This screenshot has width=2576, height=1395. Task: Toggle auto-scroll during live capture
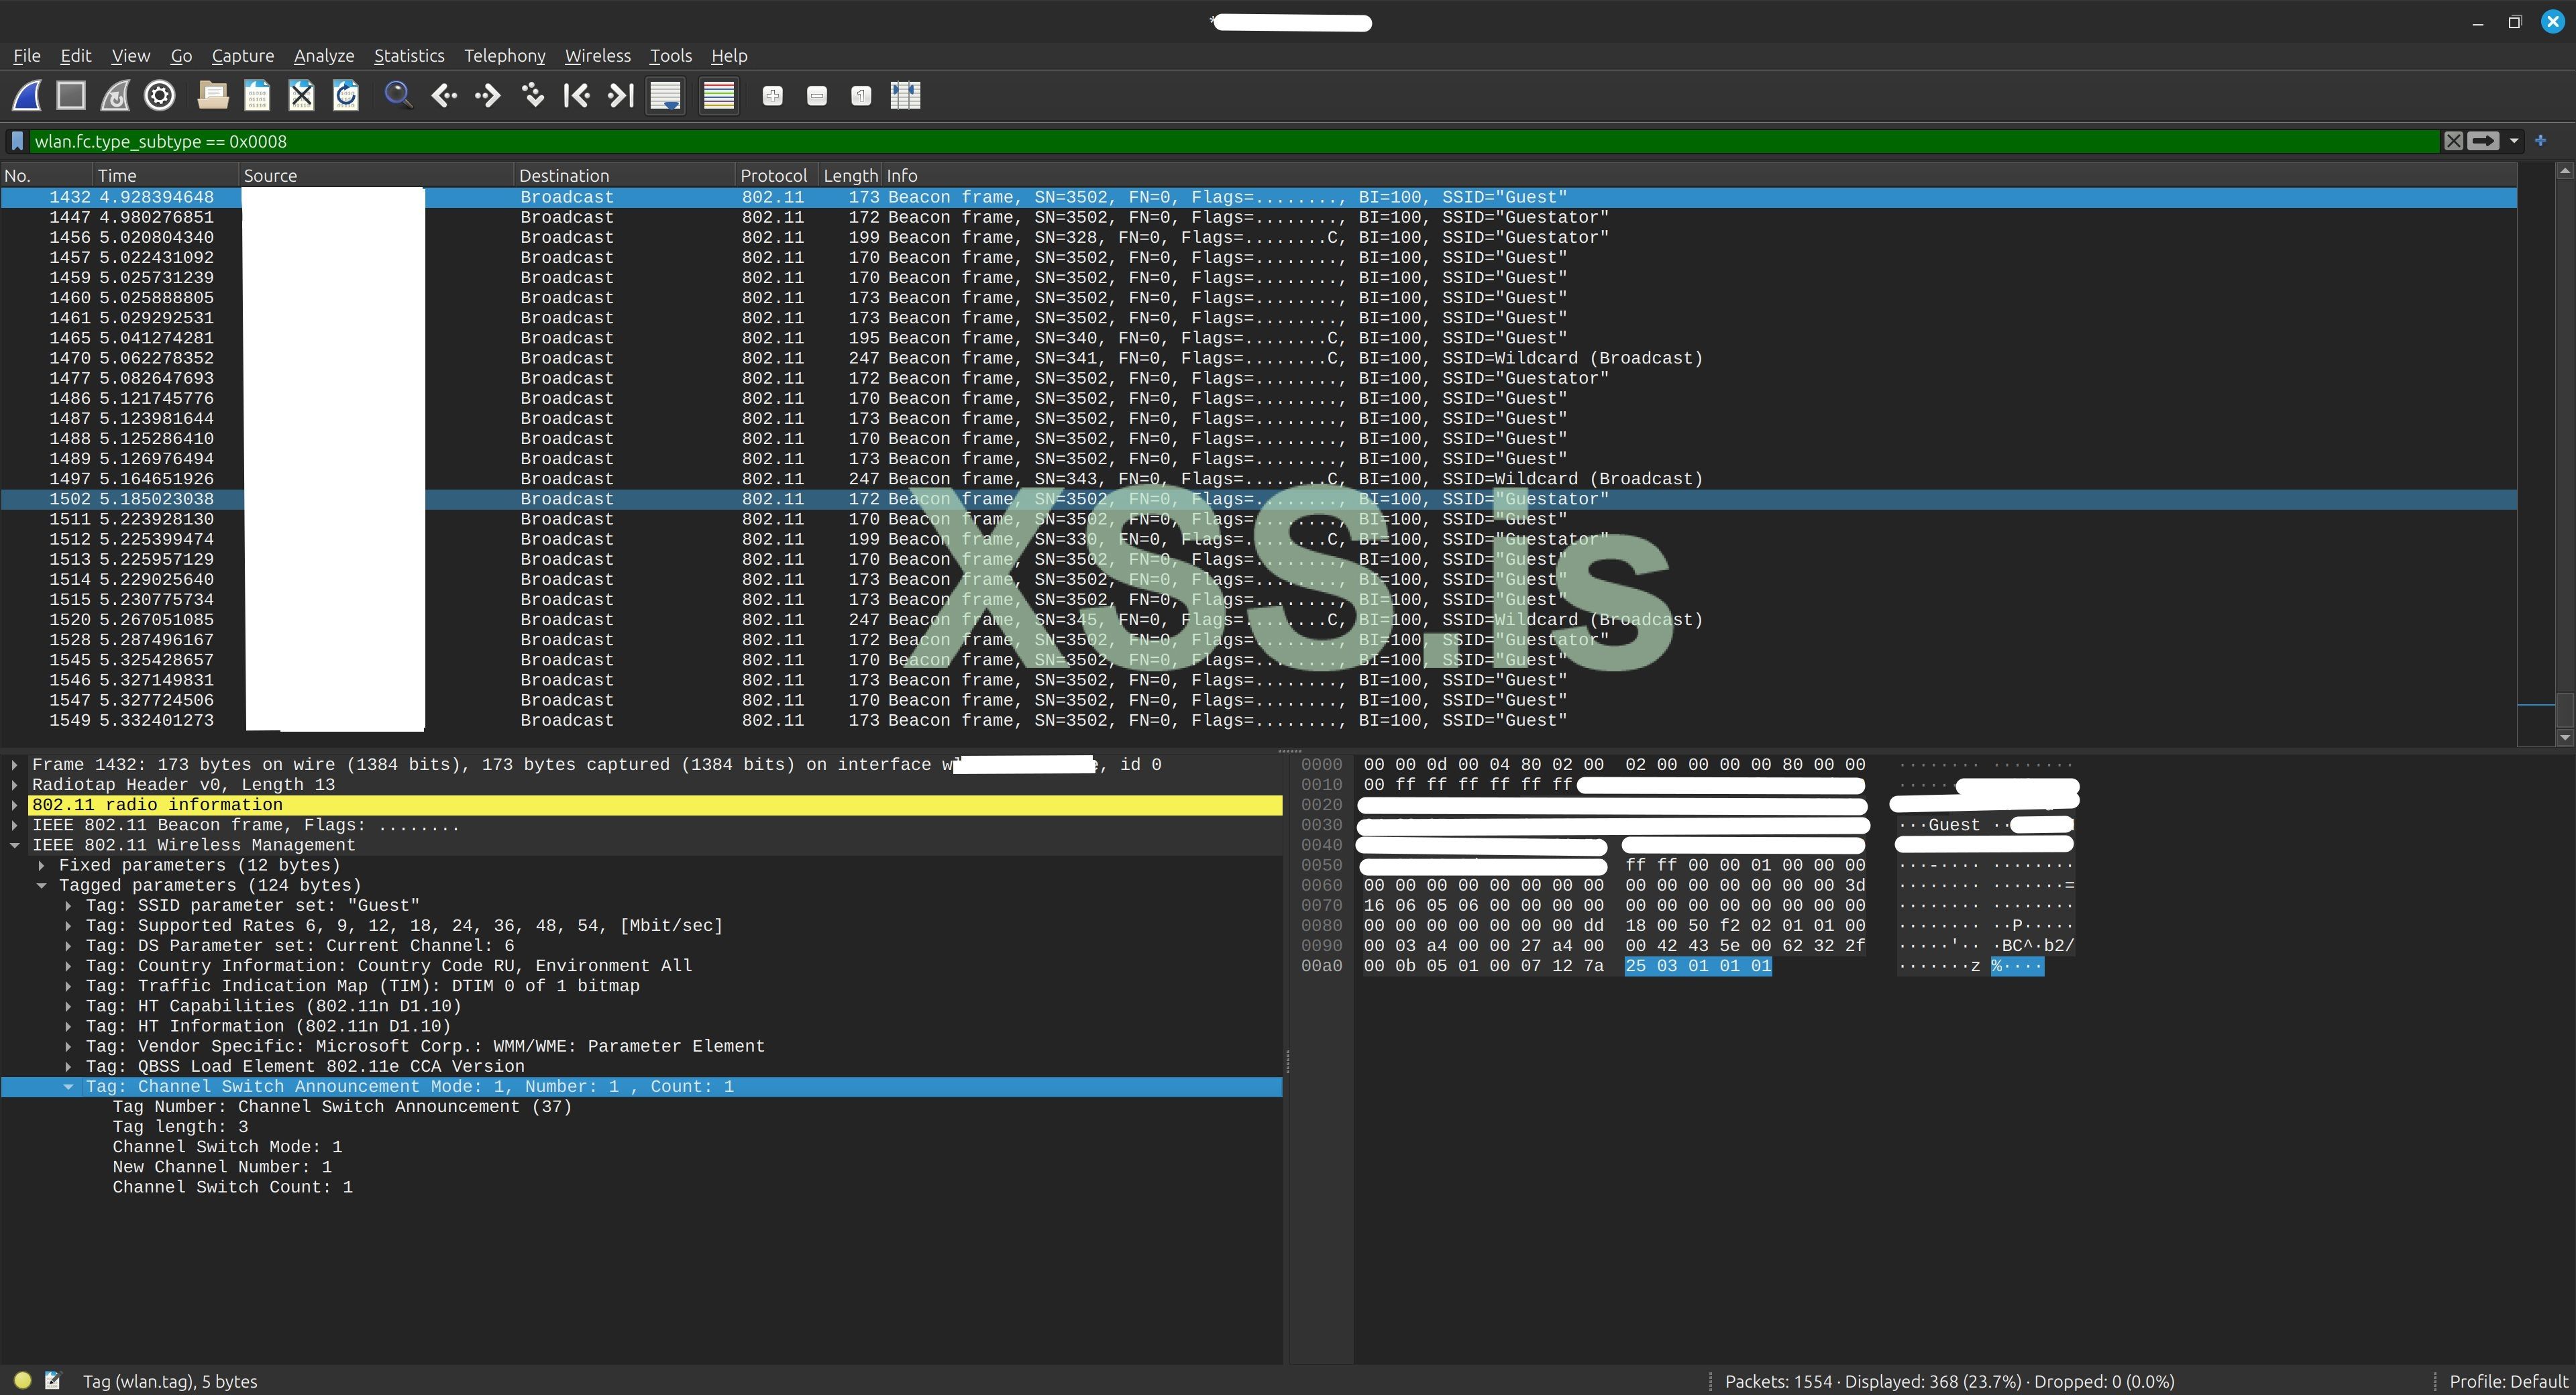(x=665, y=96)
